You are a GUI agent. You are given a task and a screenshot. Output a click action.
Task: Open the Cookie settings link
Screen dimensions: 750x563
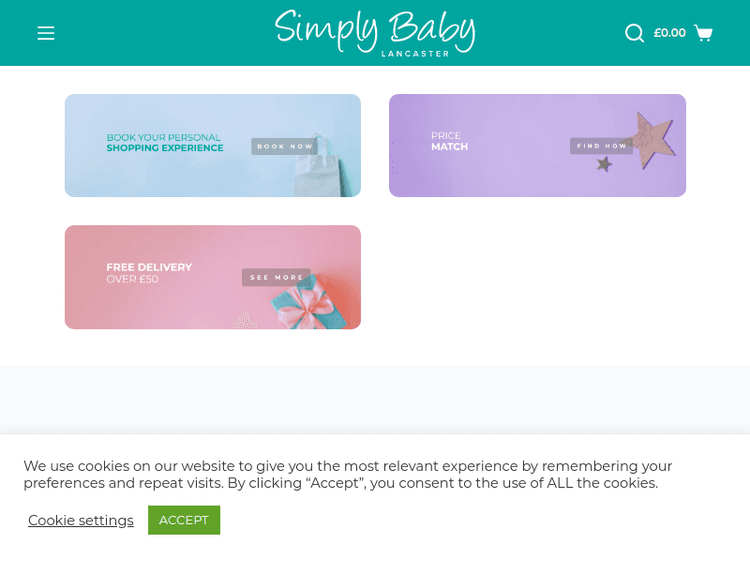[81, 520]
